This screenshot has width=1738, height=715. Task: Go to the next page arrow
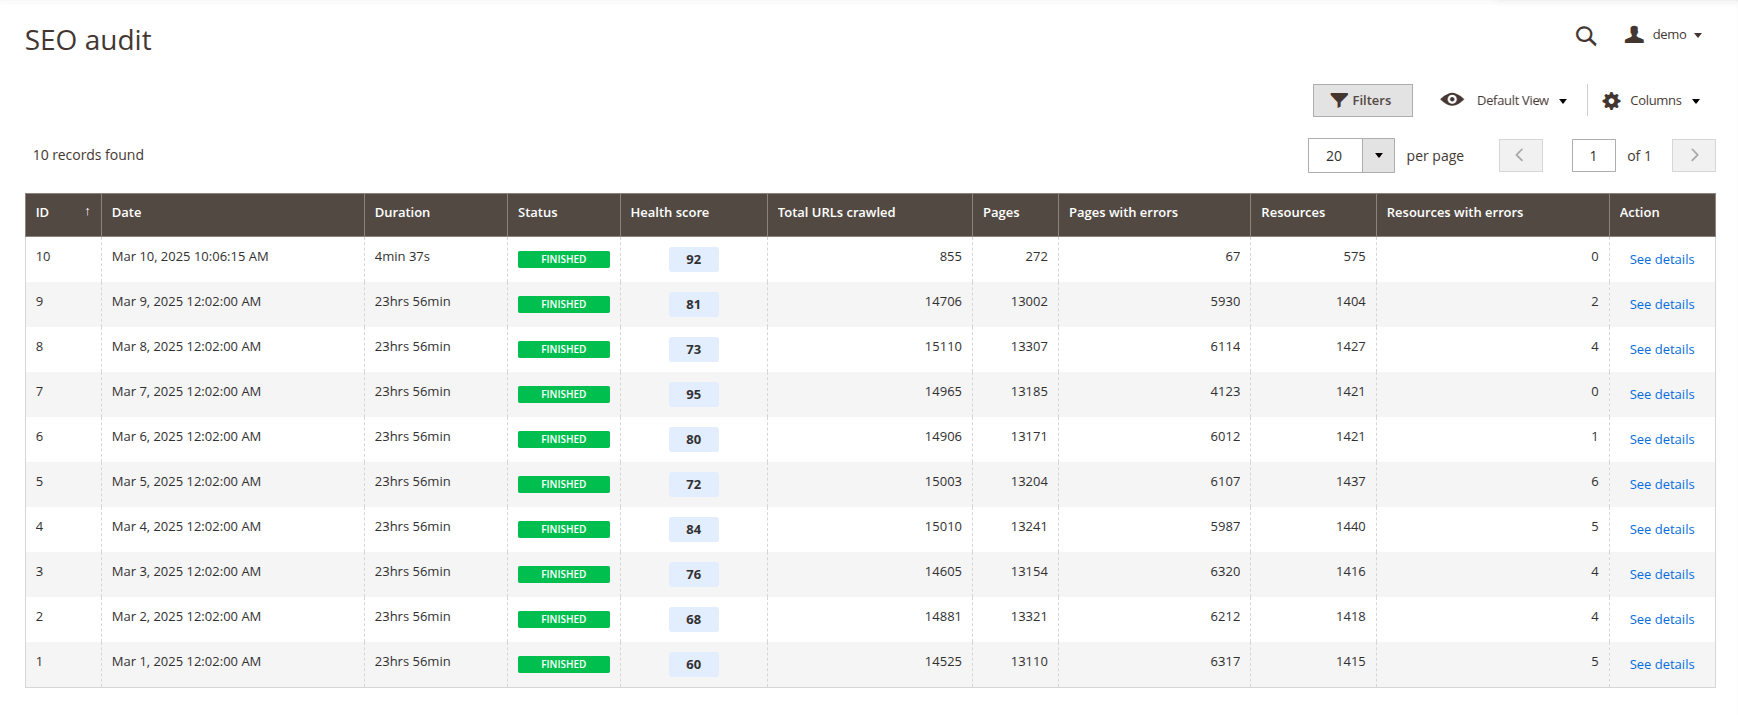pos(1693,155)
